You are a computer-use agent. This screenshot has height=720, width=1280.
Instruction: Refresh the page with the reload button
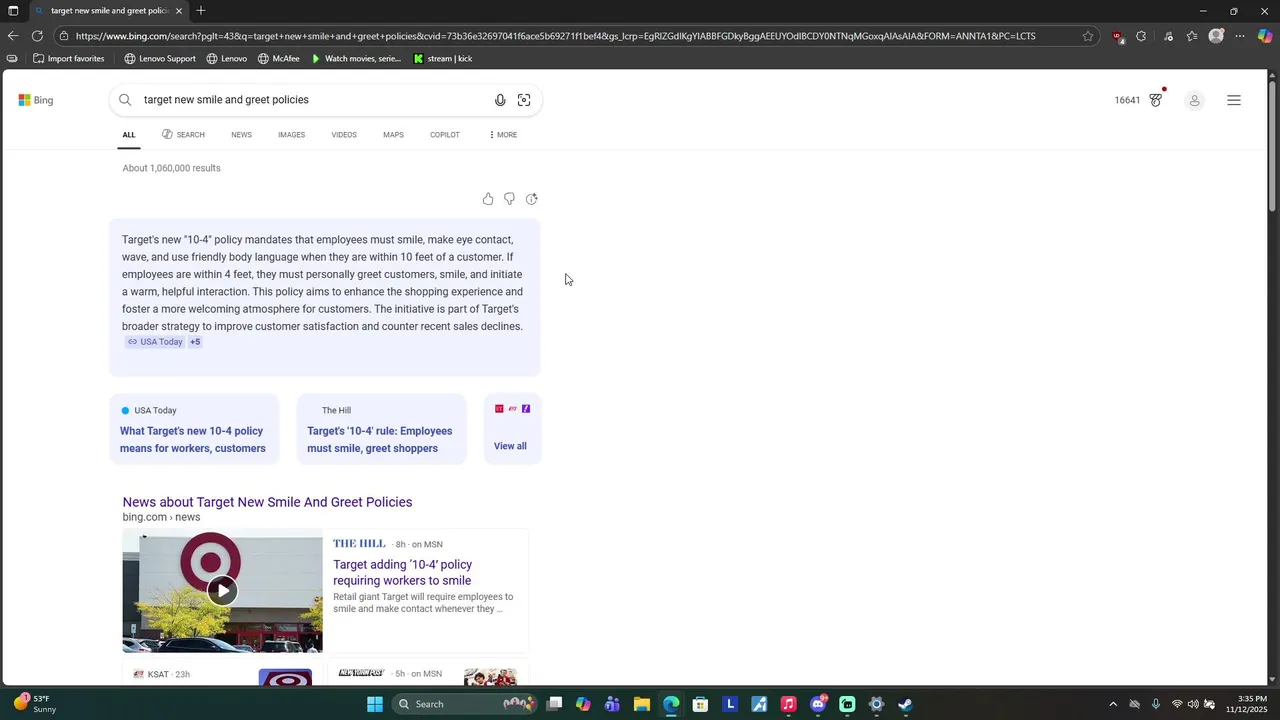(x=37, y=36)
